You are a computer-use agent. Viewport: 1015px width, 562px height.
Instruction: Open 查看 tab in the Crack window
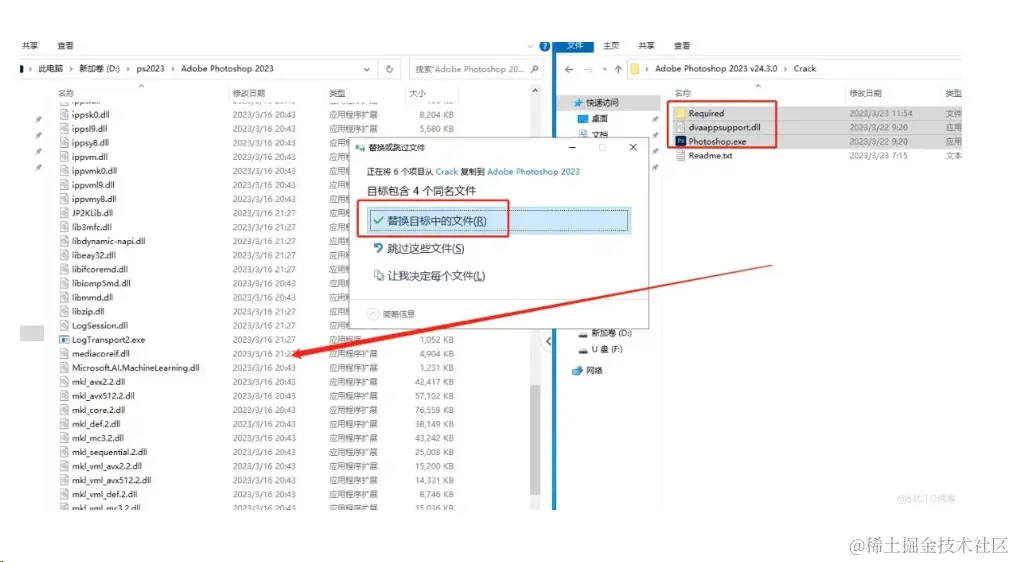pyautogui.click(x=682, y=45)
